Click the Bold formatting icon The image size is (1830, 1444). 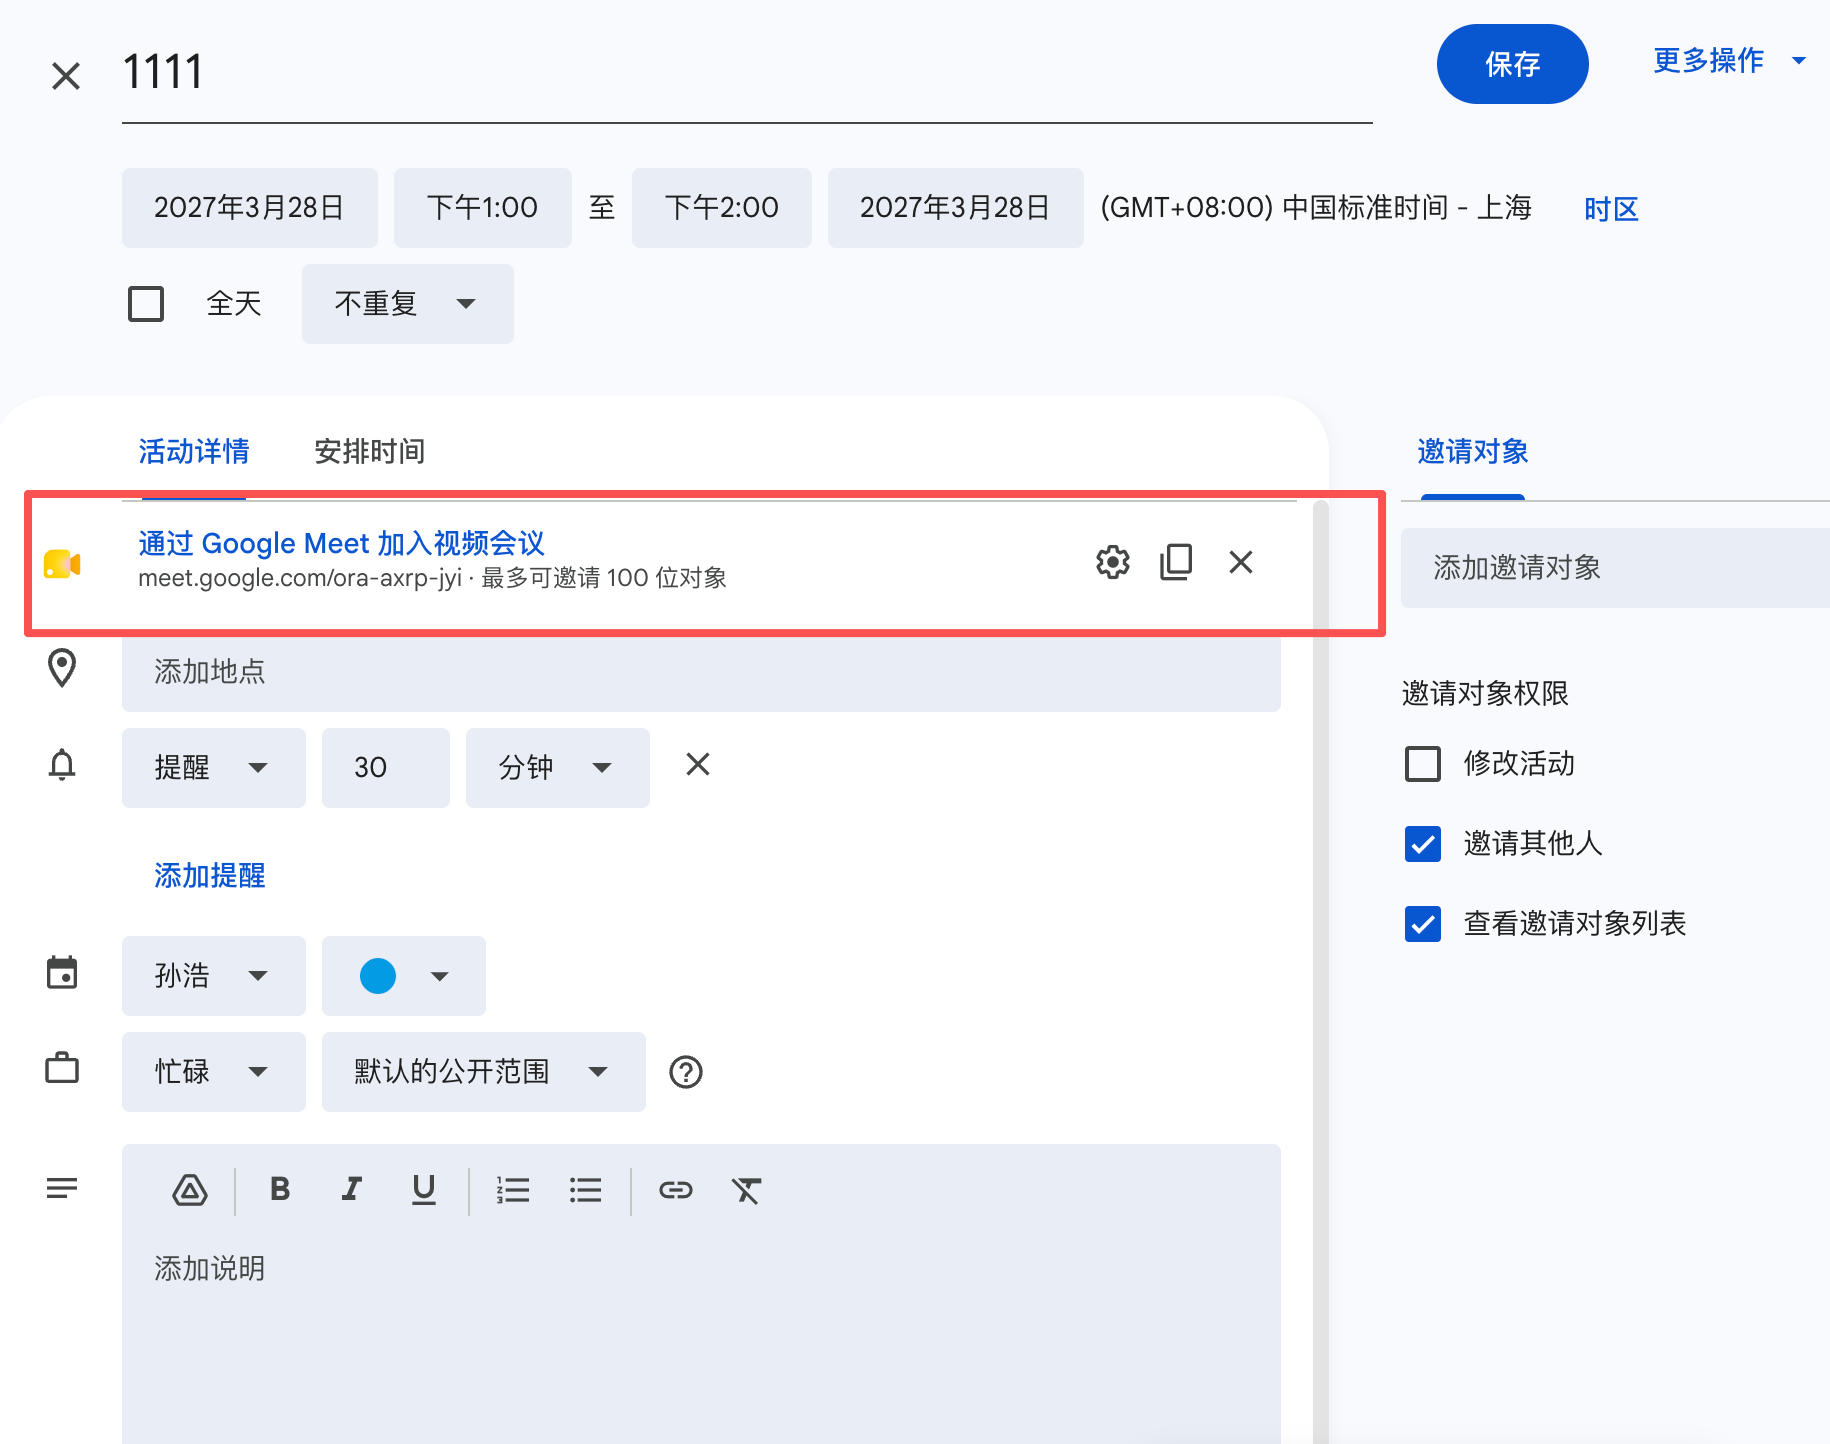point(280,1189)
